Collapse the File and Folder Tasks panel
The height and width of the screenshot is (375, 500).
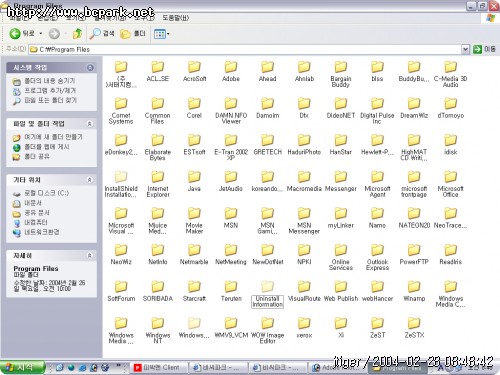tap(90, 124)
